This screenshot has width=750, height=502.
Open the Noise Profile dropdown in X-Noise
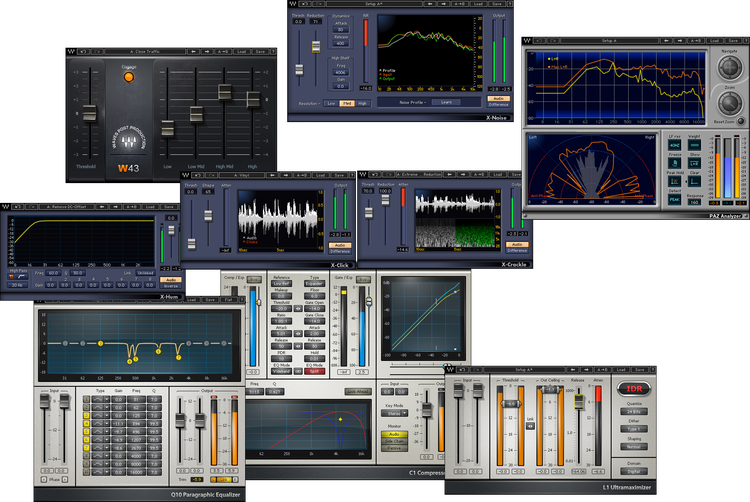coord(412,102)
